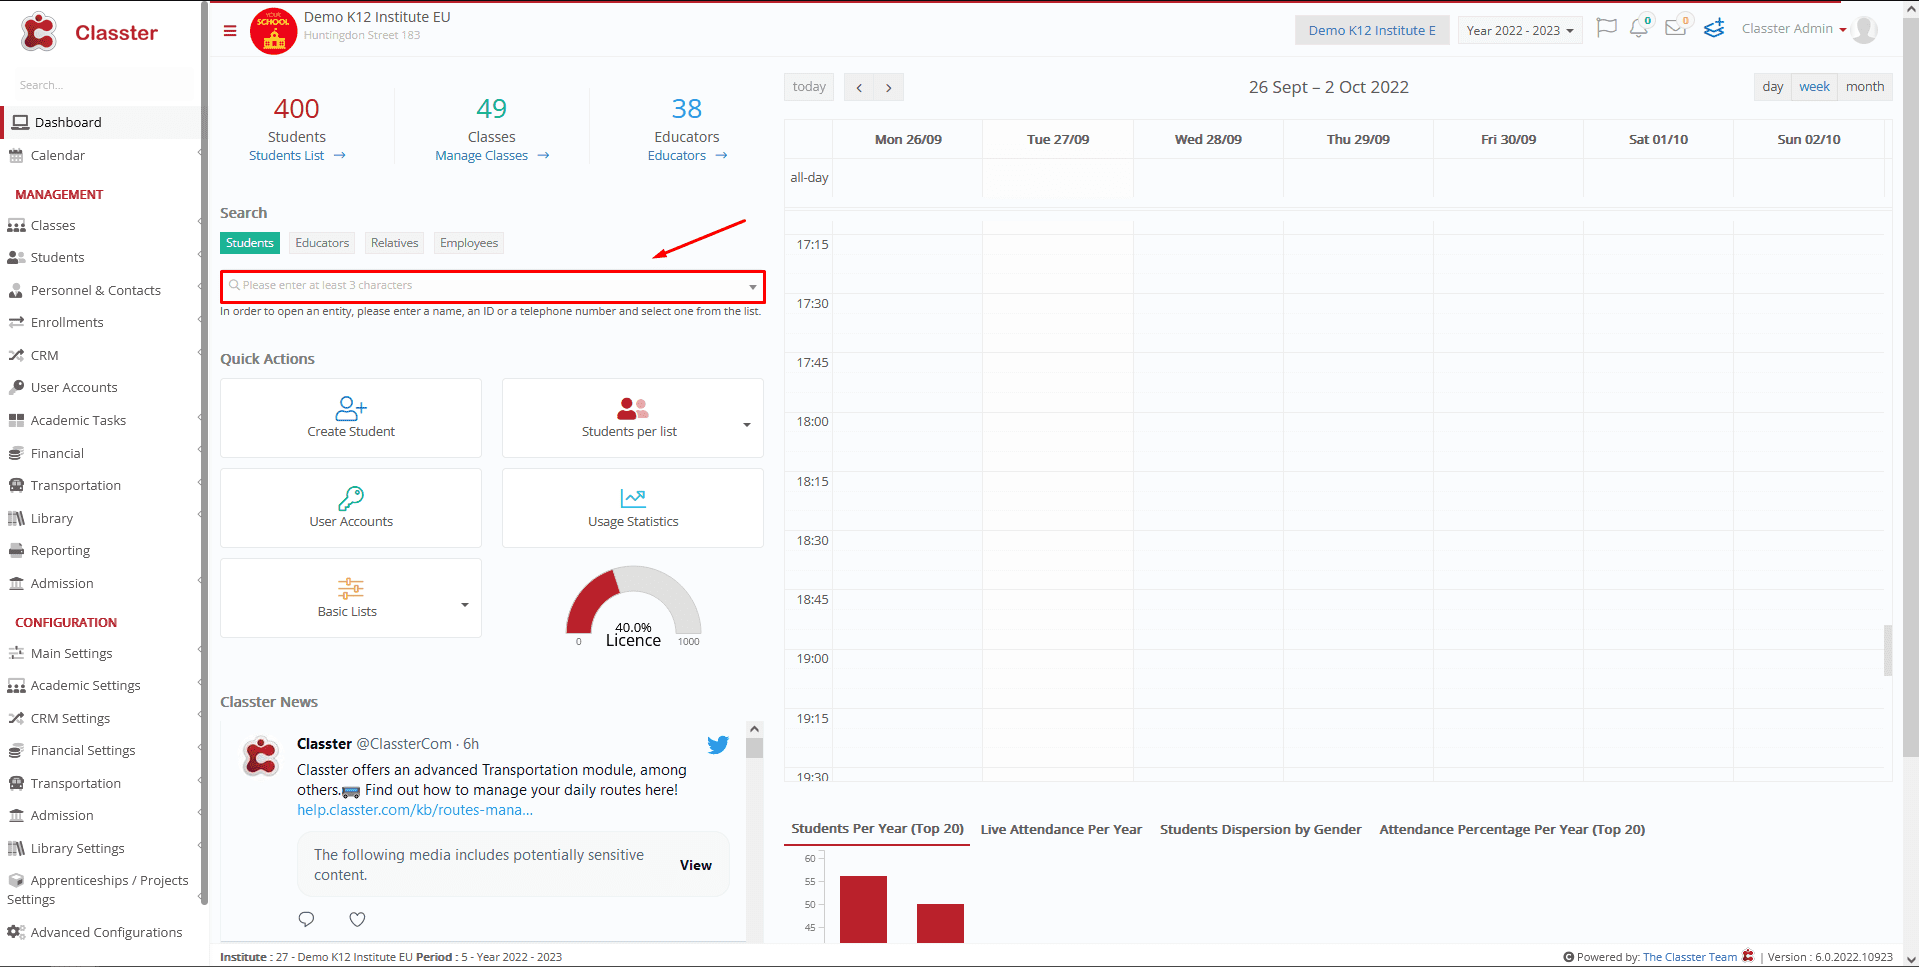Switch calendar to week view
The height and width of the screenshot is (967, 1919).
click(x=1814, y=87)
